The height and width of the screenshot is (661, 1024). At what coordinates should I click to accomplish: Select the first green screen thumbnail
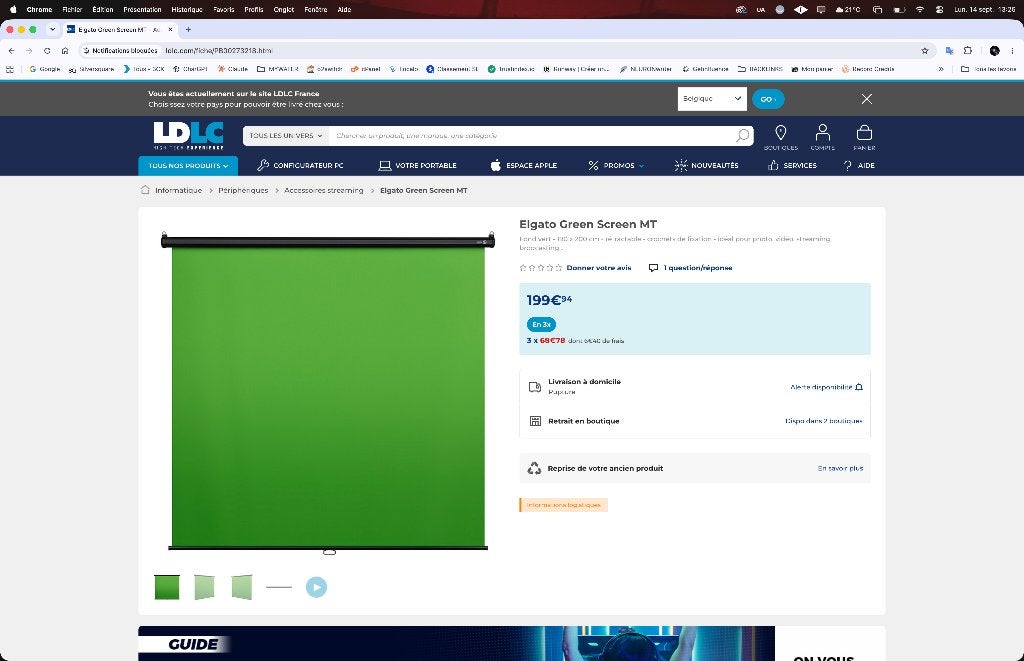tap(167, 587)
